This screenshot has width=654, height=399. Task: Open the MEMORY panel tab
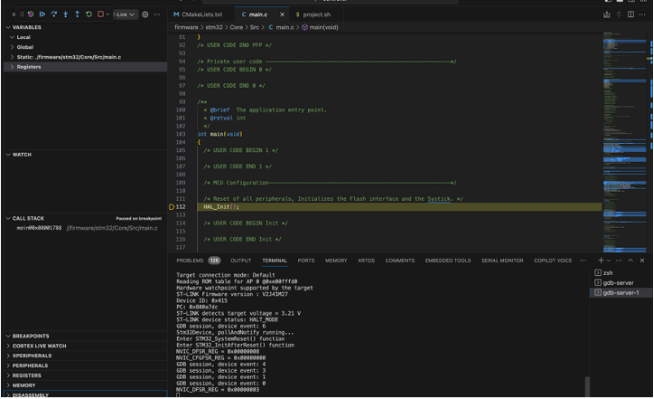336,261
